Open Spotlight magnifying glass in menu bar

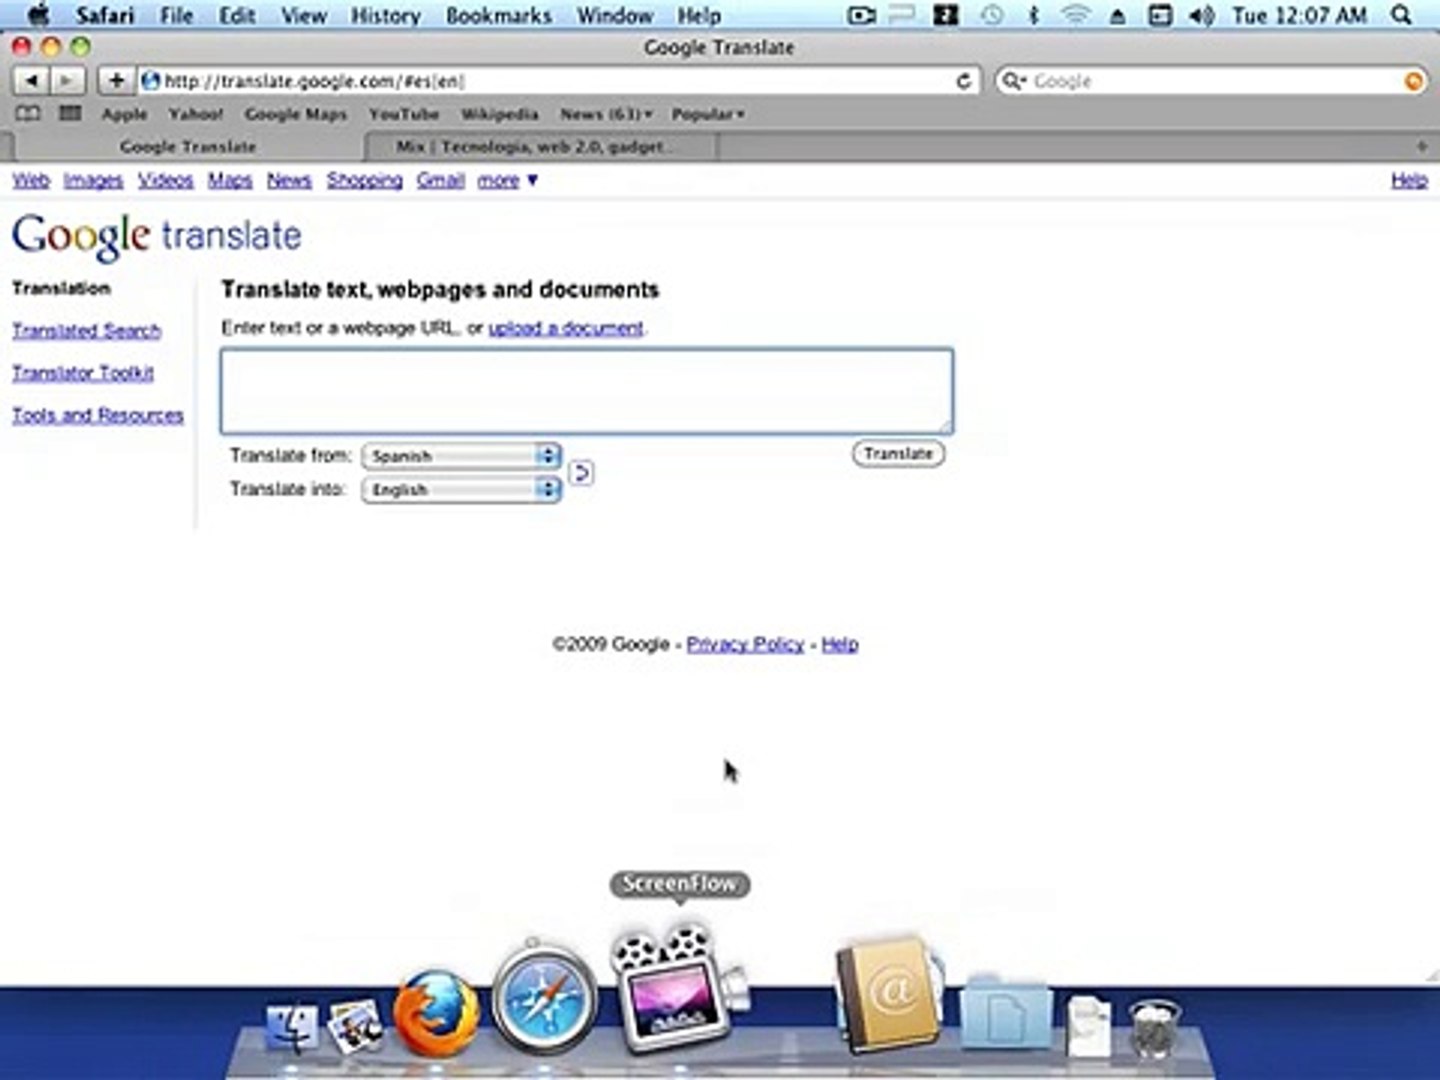coord(1402,15)
